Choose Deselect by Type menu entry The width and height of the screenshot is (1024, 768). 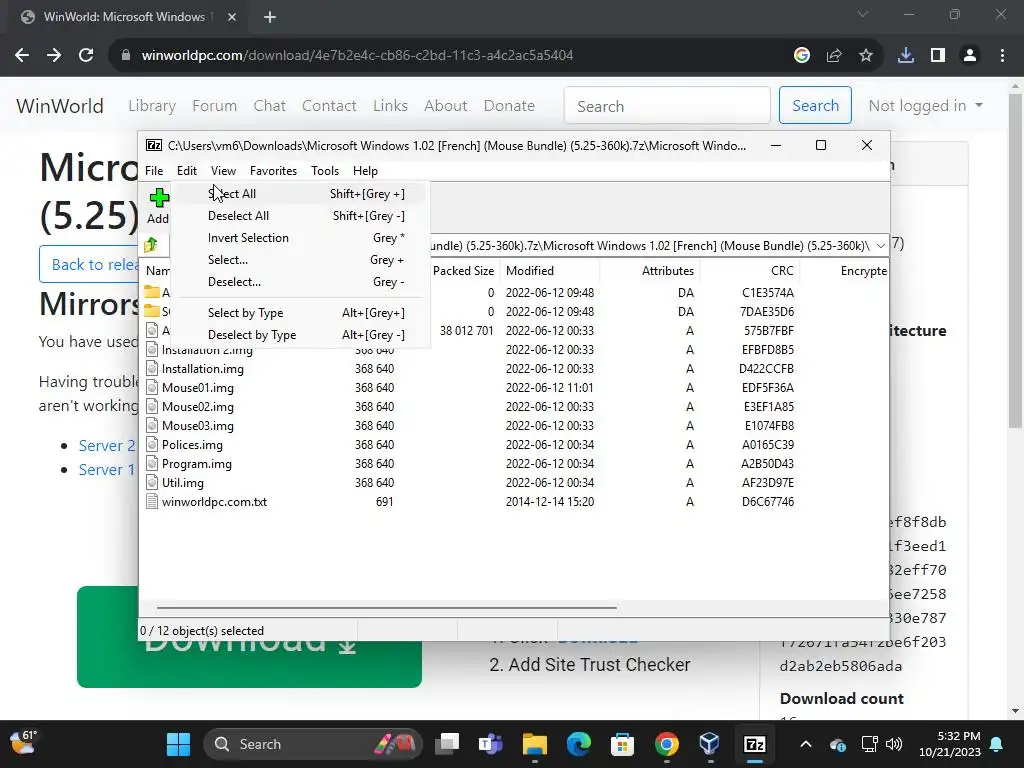click(302, 335)
